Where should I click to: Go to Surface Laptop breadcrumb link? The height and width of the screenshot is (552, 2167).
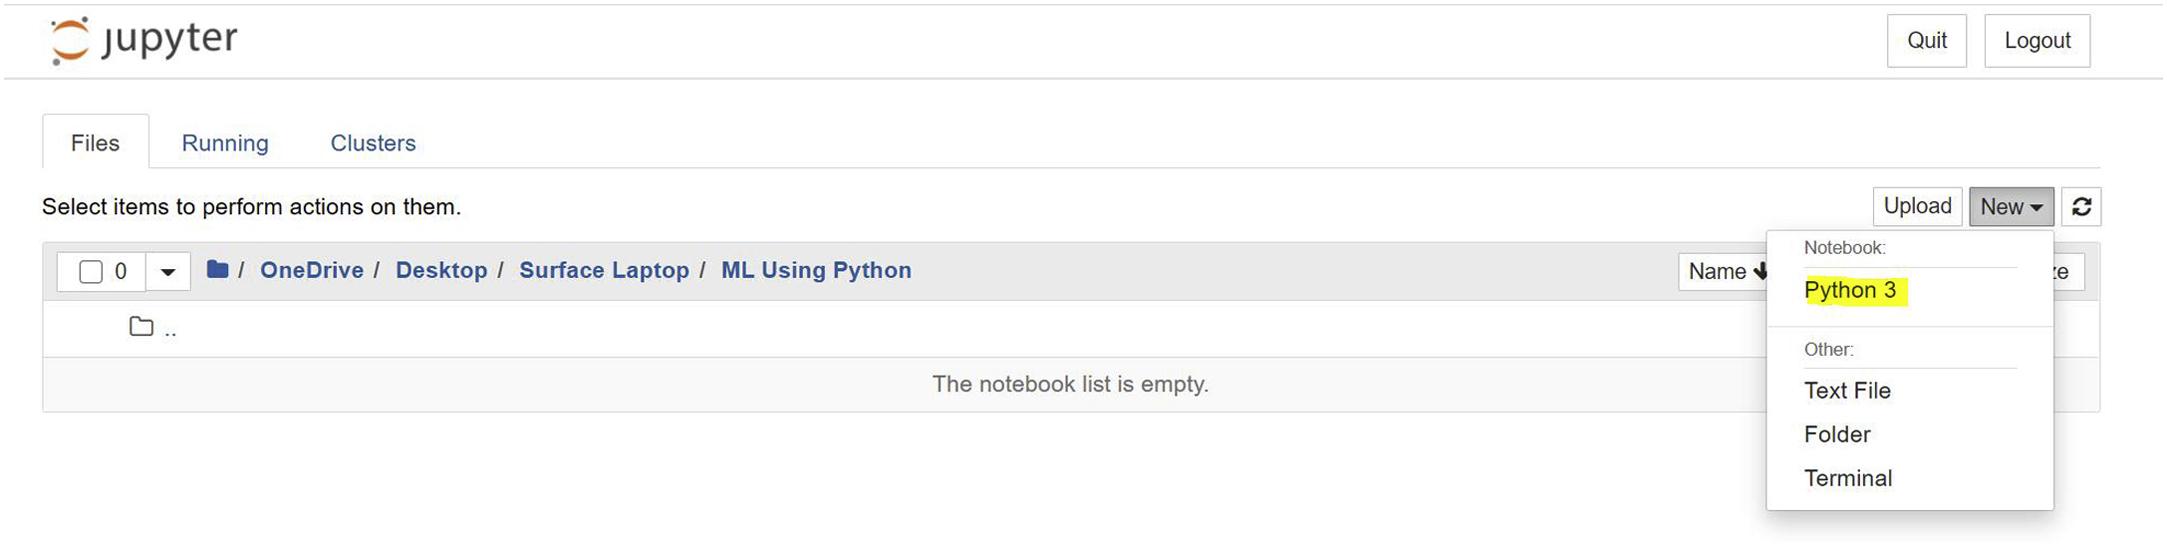point(604,271)
